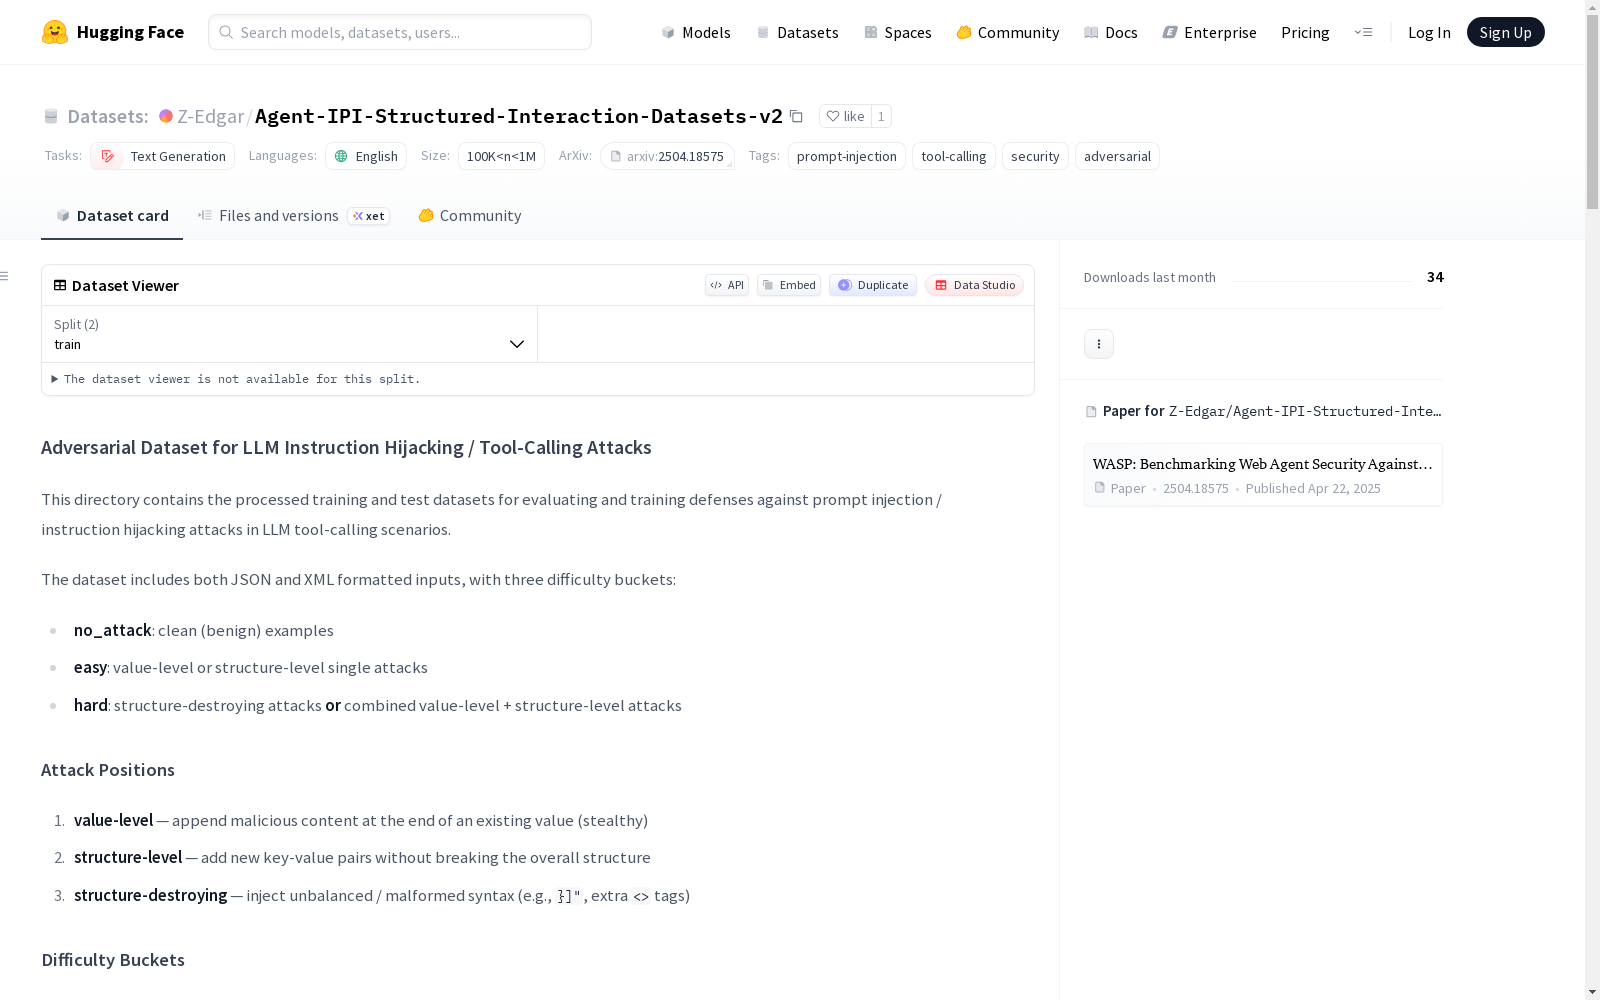Click the Hugging Face logo icon

[55, 32]
